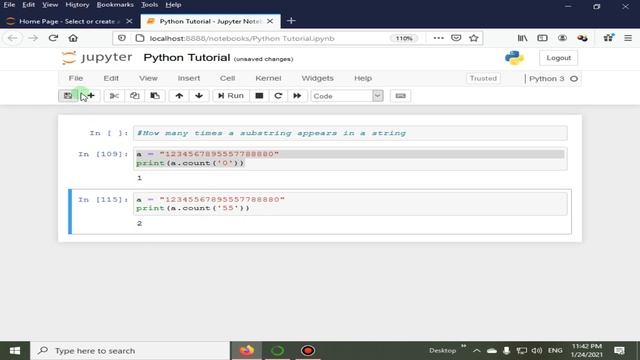Viewport: 640px width, 360px height.
Task: Open the Jupyter View menu
Action: point(148,78)
